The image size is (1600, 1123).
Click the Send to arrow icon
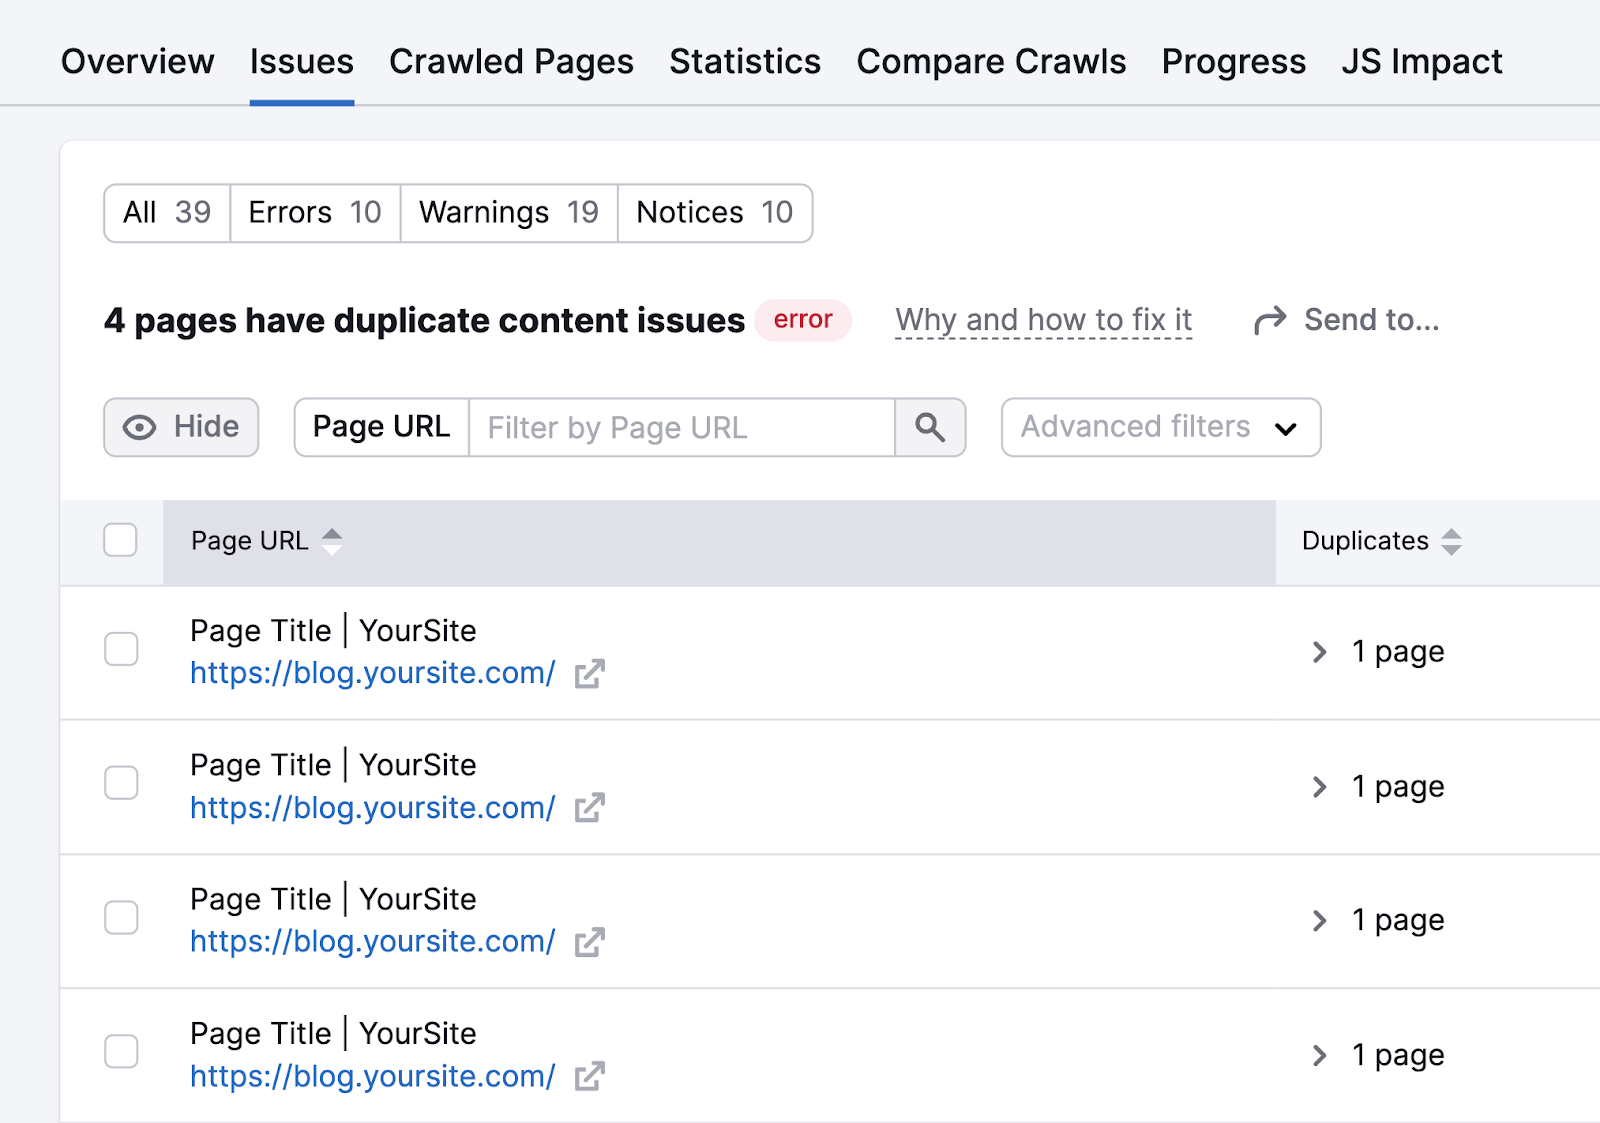(1270, 320)
